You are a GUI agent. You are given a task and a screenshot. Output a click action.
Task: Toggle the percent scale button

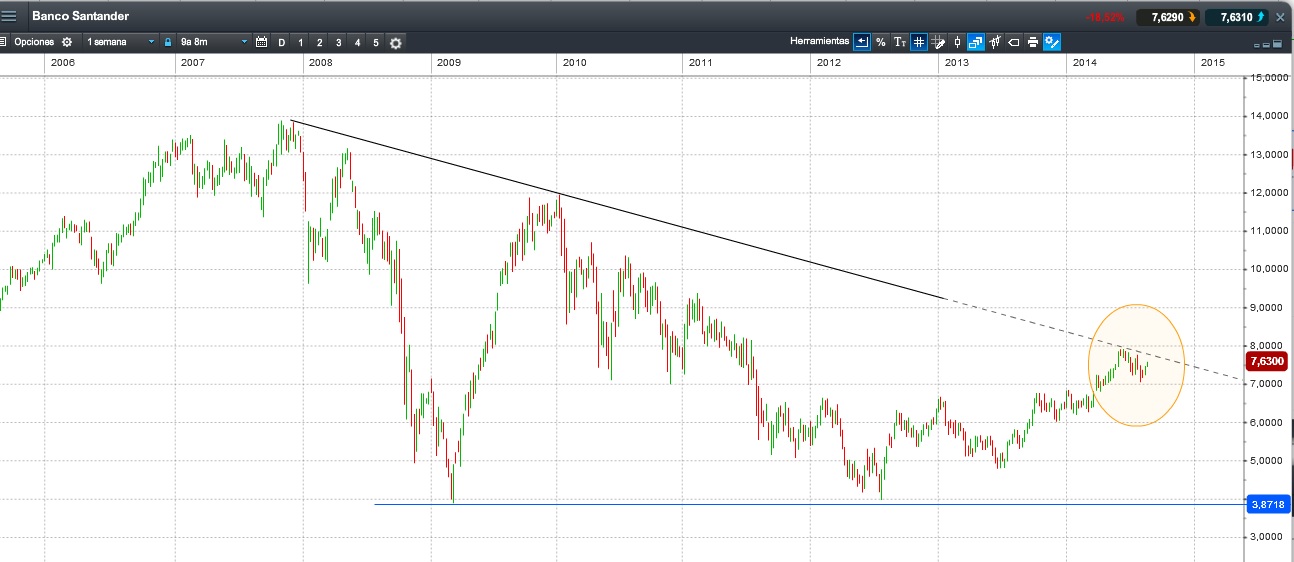pyautogui.click(x=880, y=42)
